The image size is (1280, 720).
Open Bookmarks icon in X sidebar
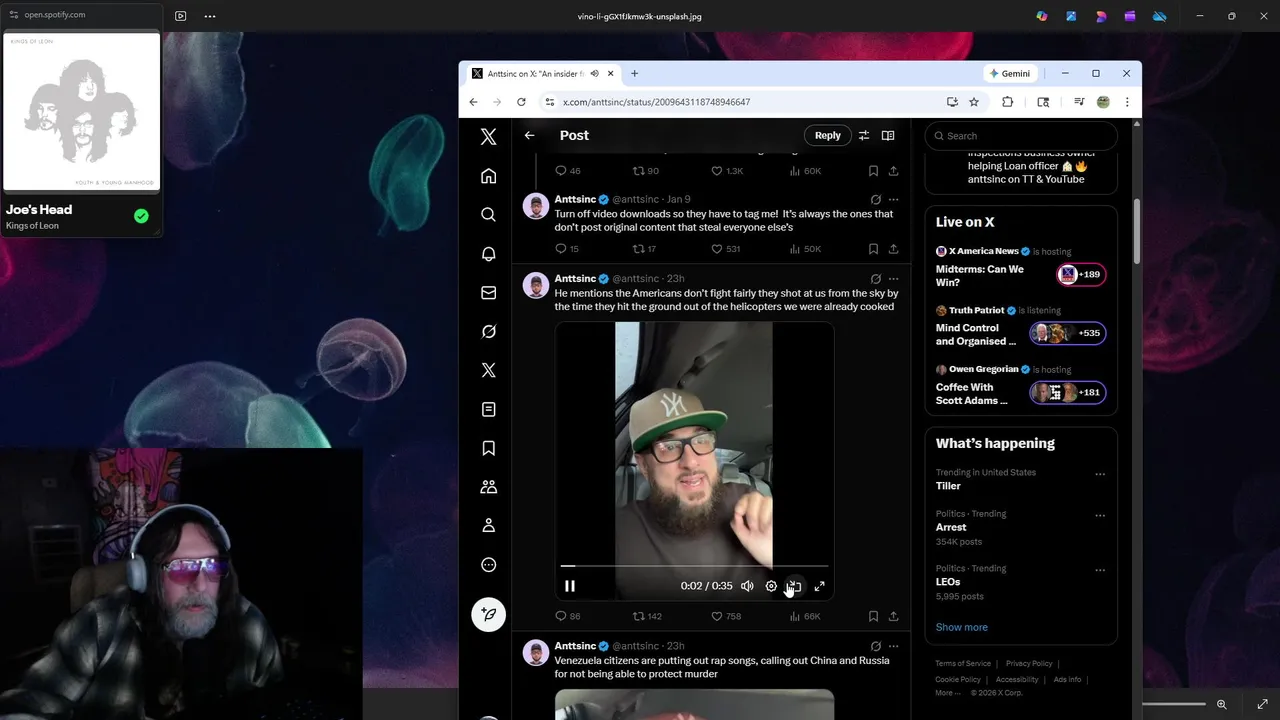pos(488,448)
